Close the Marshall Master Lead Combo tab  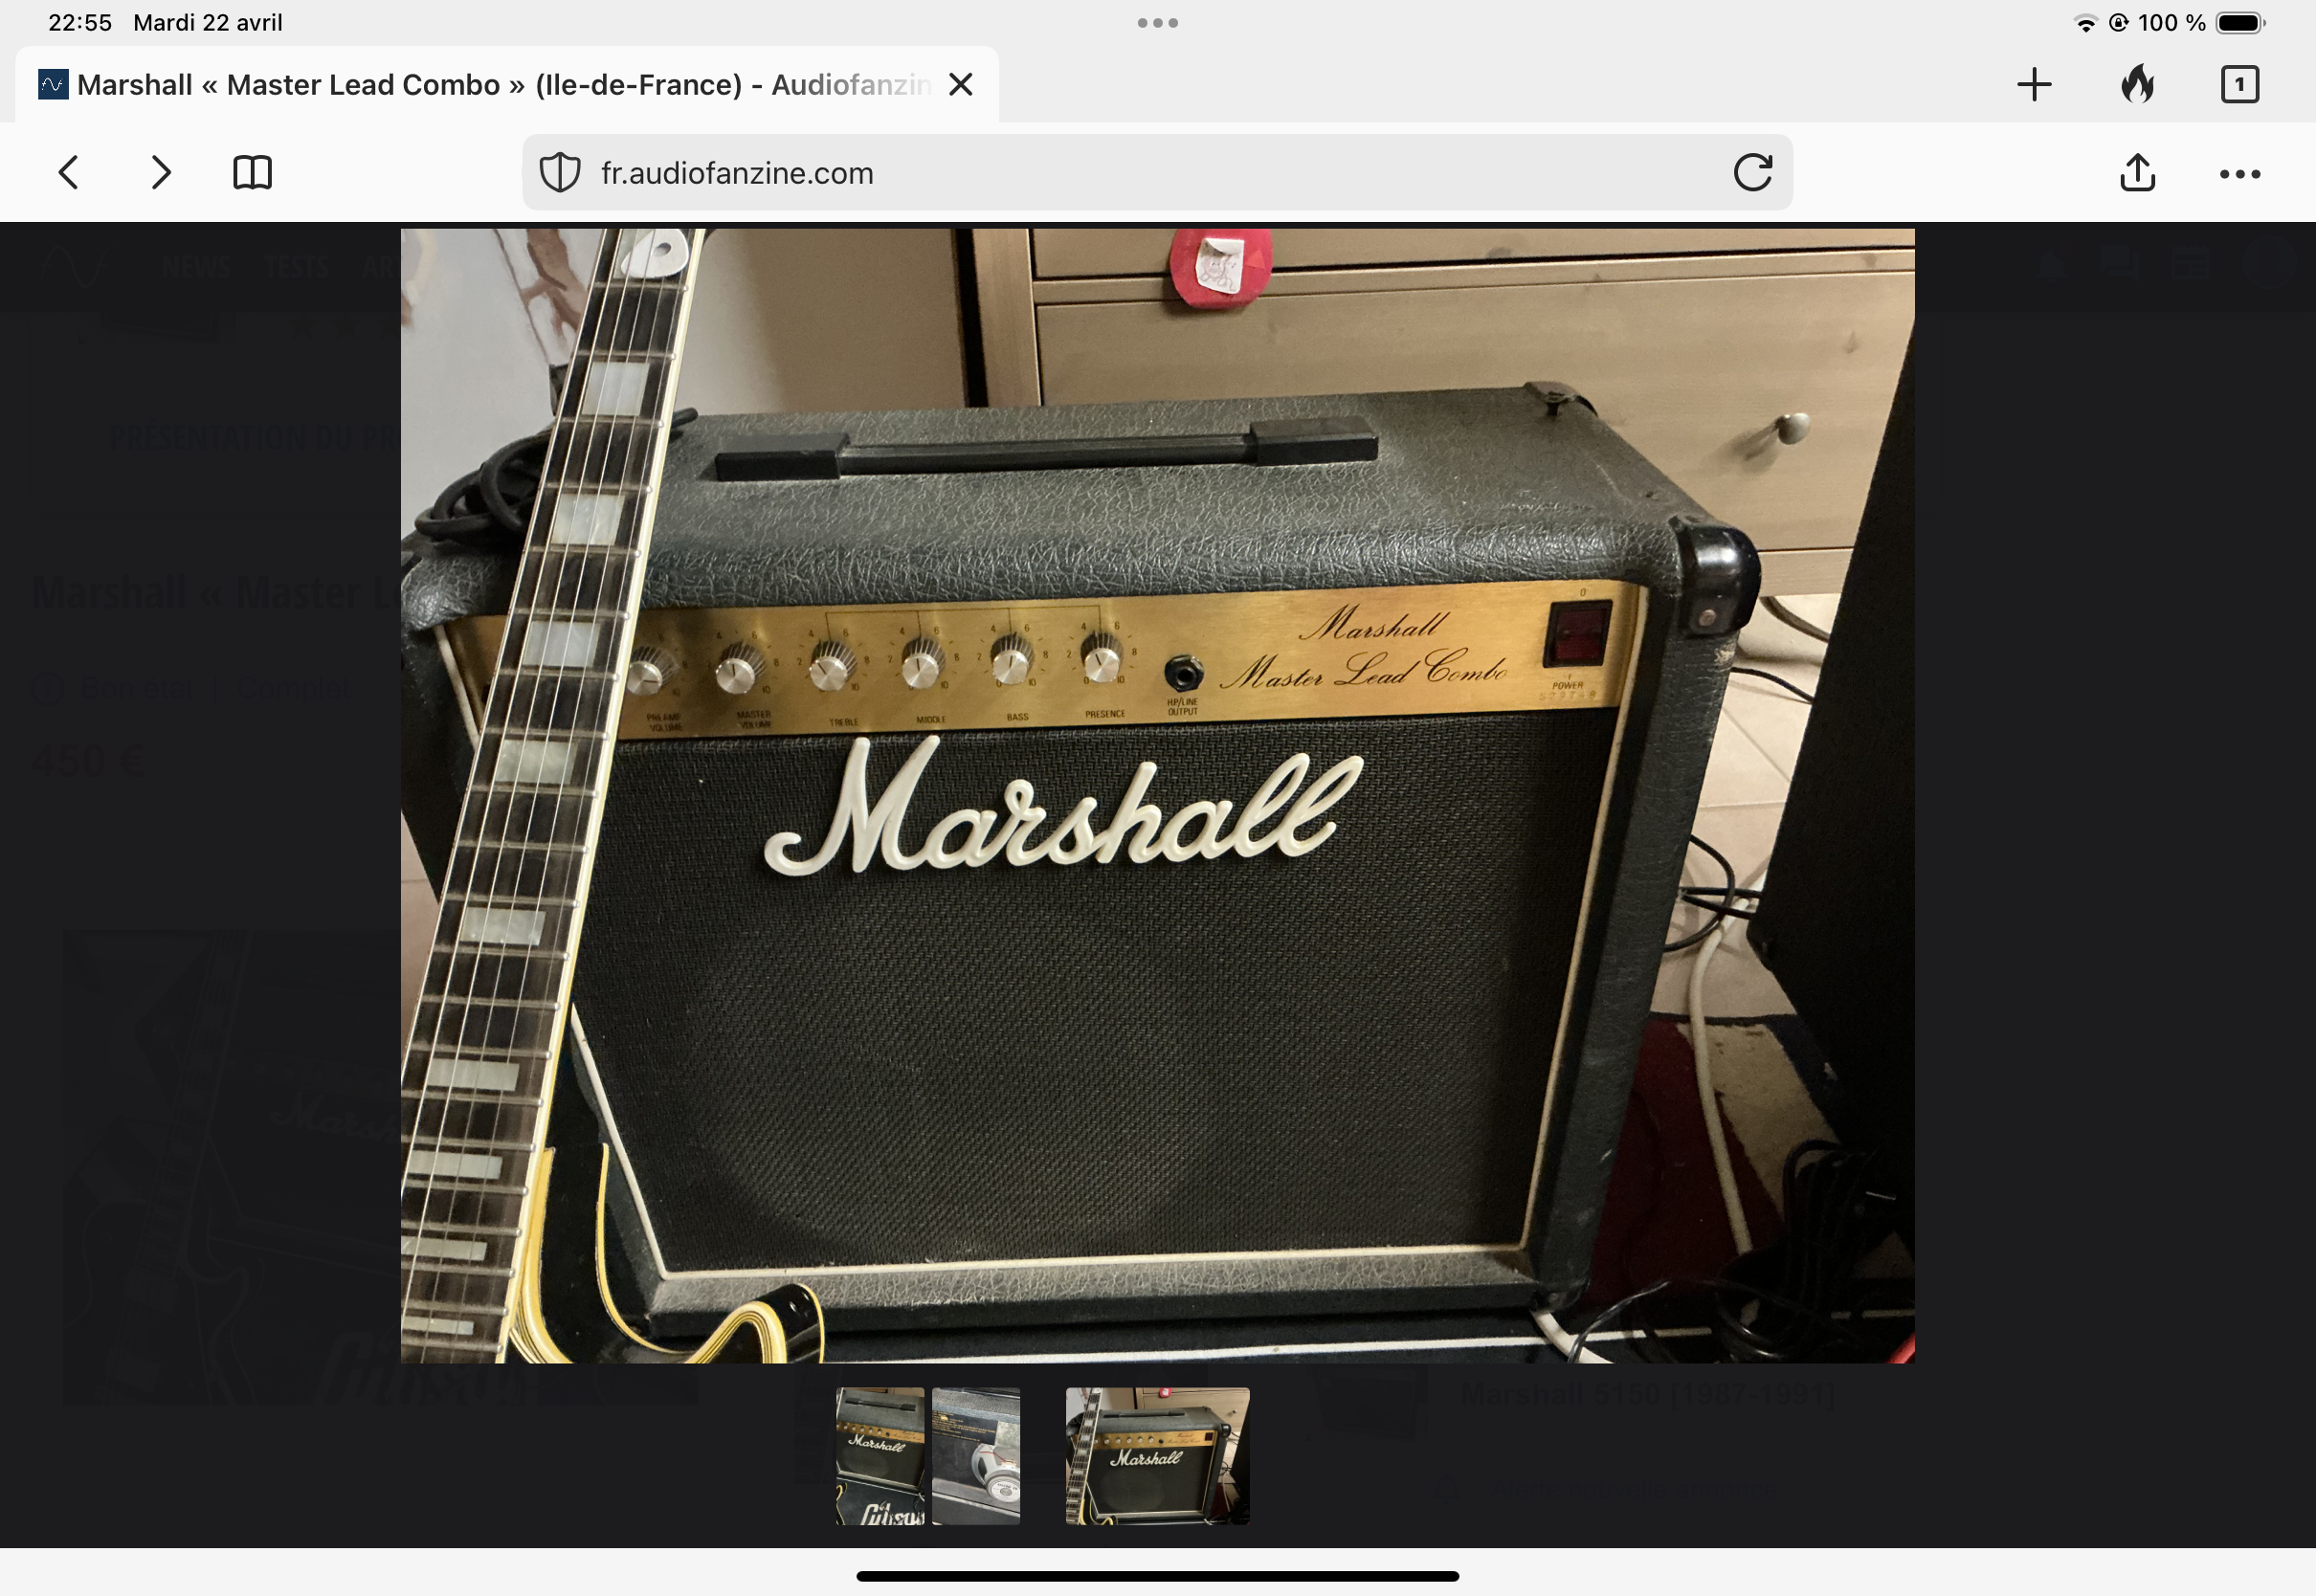click(x=960, y=84)
